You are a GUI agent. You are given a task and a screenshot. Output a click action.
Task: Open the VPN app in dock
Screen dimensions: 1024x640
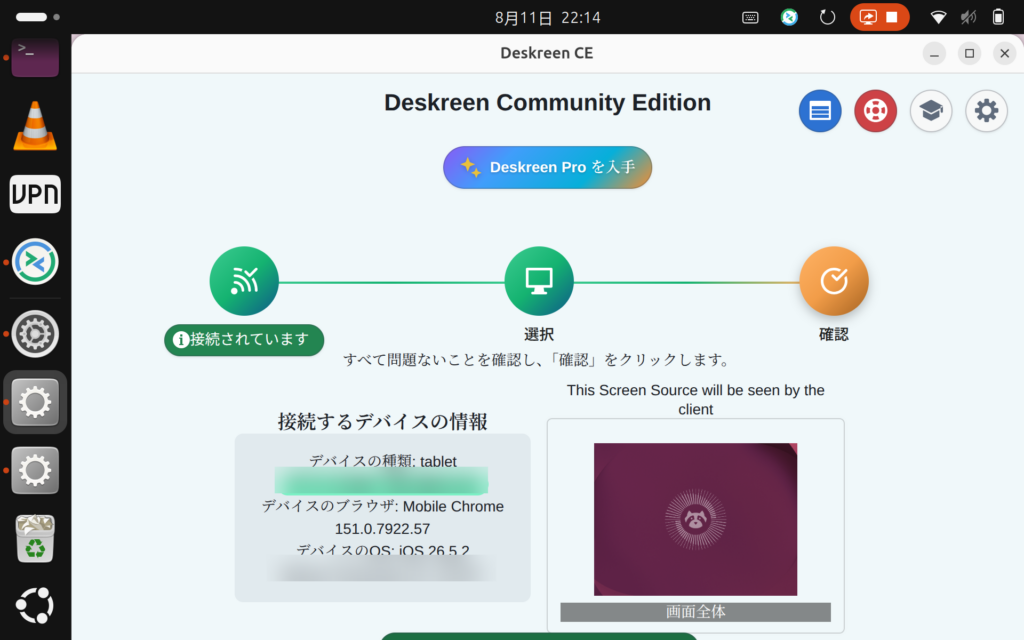(35, 194)
